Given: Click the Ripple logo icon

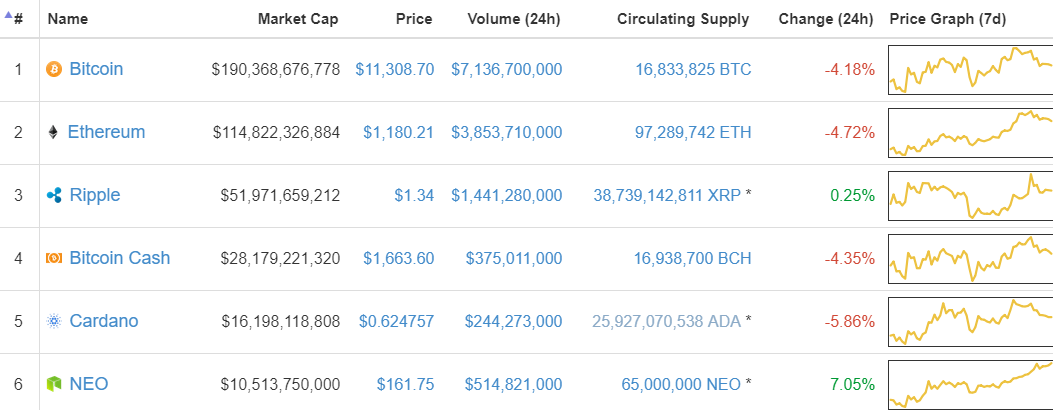Looking at the screenshot, I should click(54, 195).
